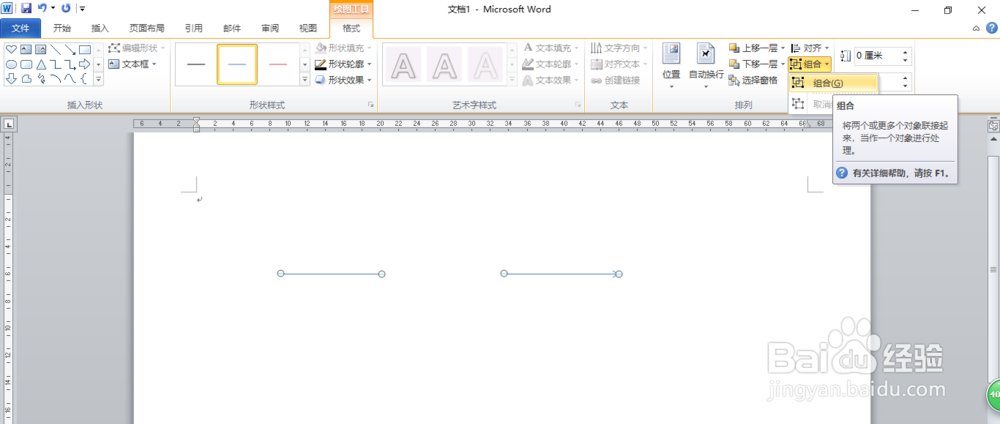Open 自动换行 (Wrap Text) dropdown
The image size is (1000, 424).
point(706,66)
